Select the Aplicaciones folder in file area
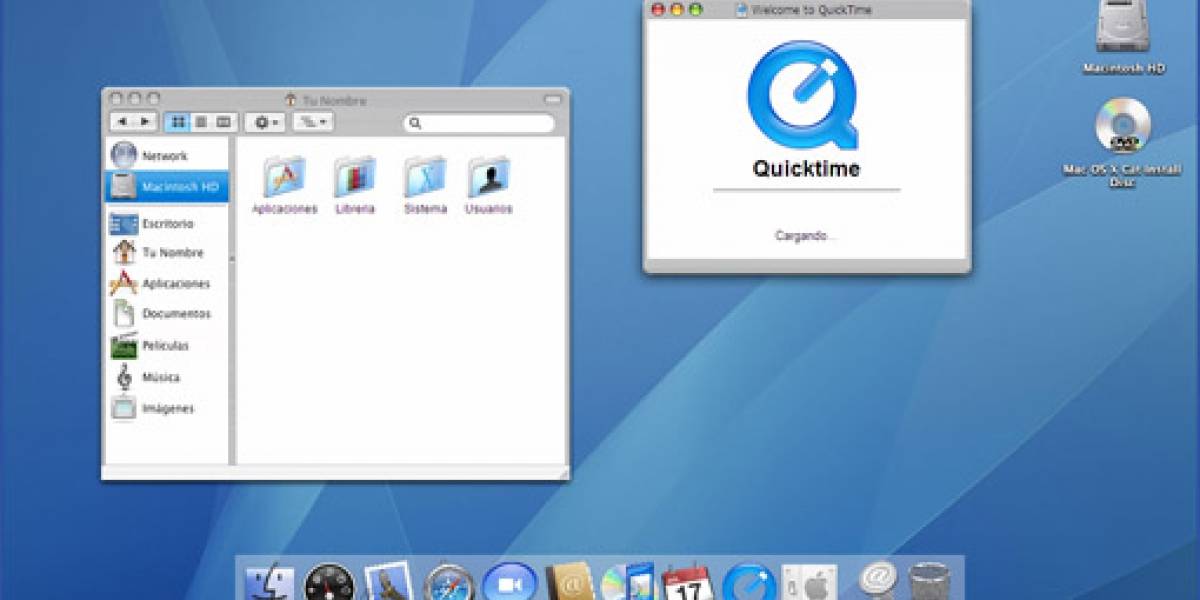 (x=284, y=177)
